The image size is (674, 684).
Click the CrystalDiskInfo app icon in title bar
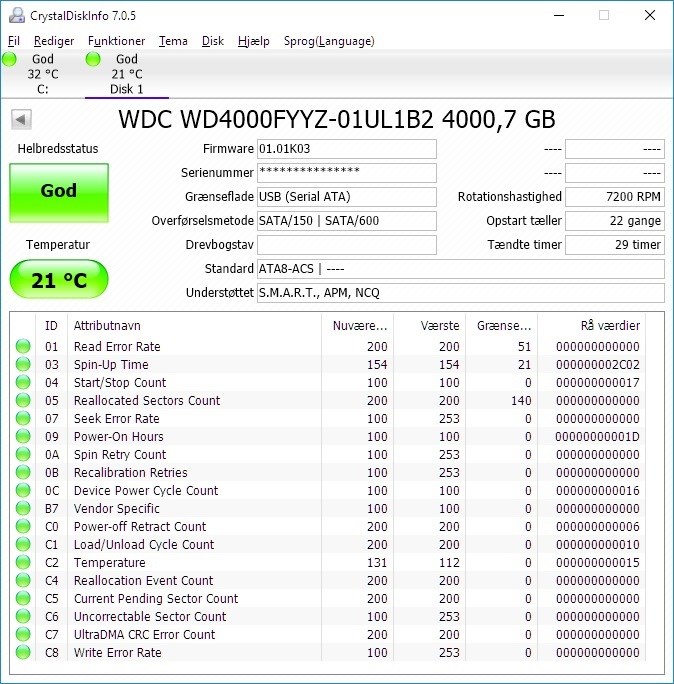click(x=15, y=16)
